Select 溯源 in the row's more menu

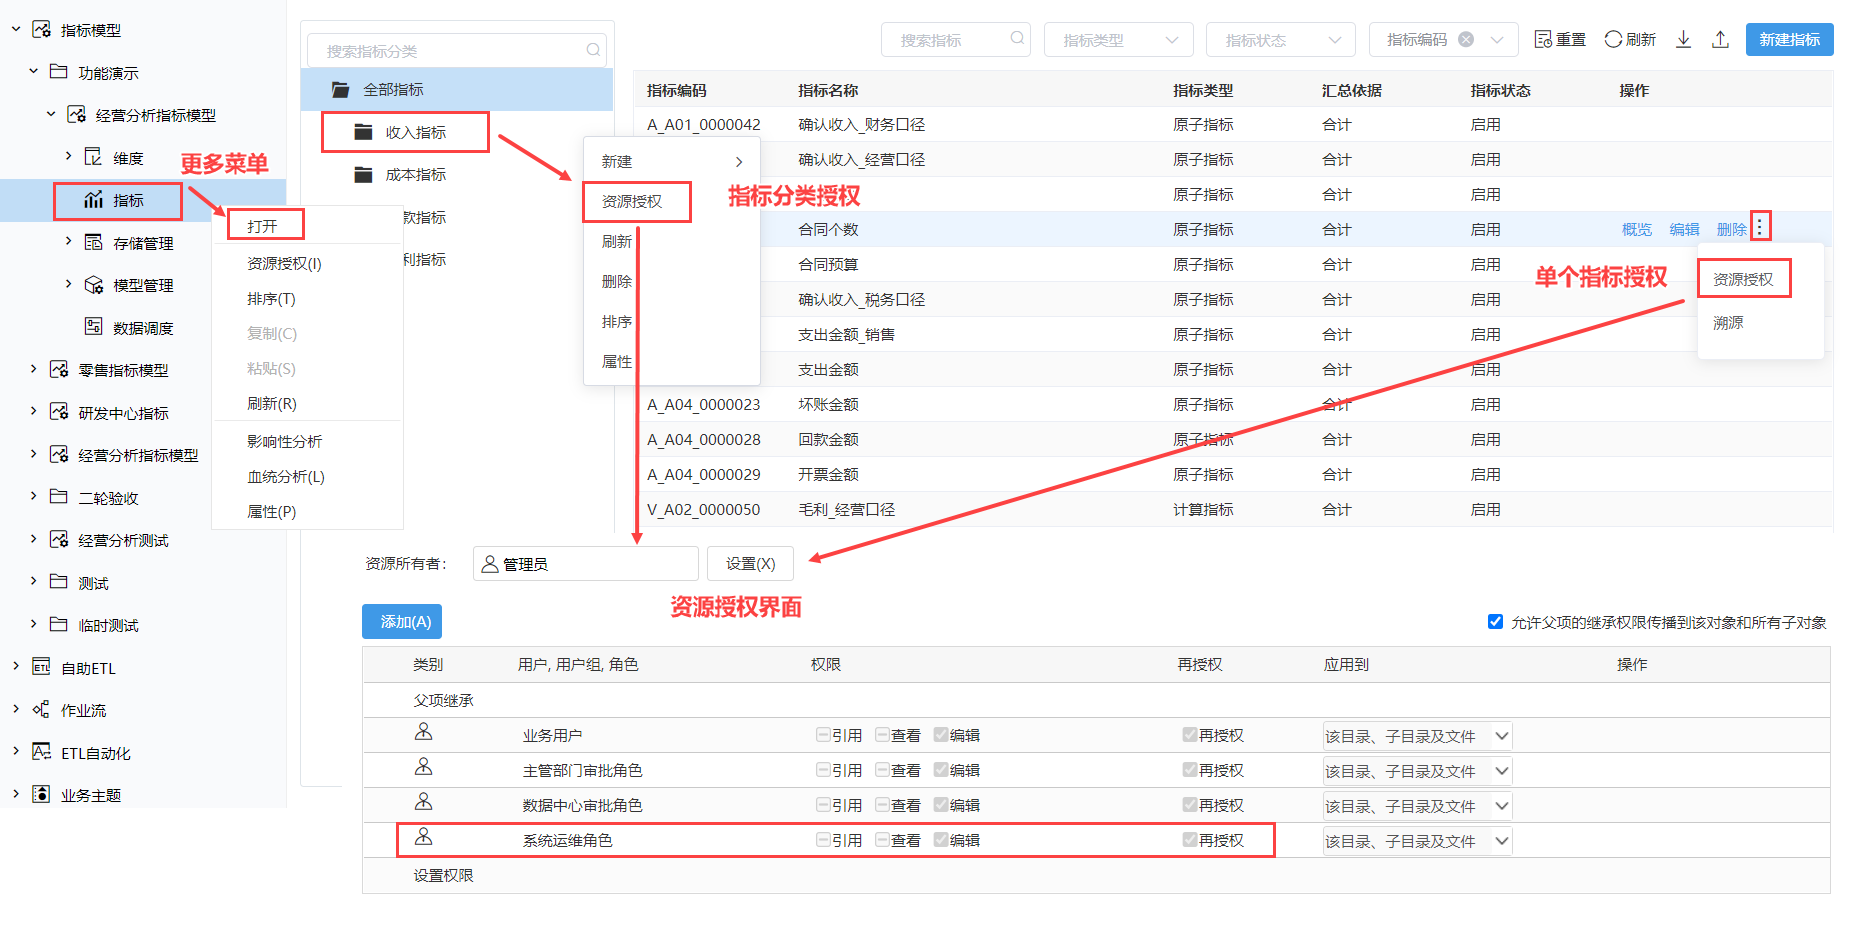(x=1728, y=322)
